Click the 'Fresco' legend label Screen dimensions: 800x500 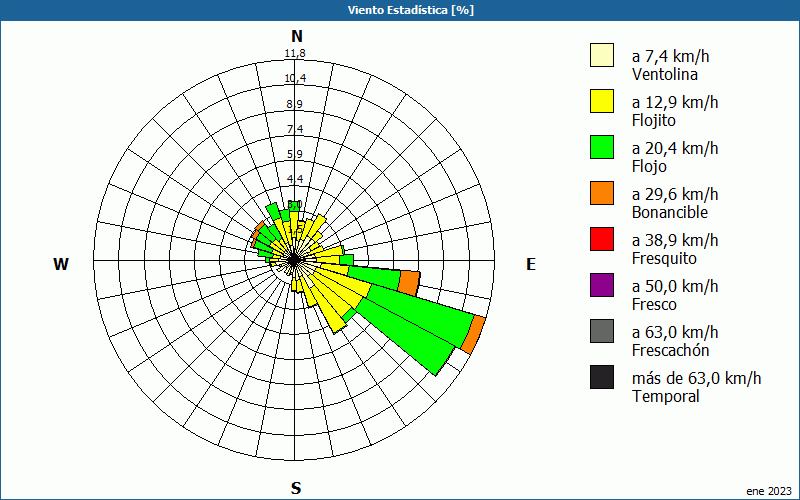coord(655,304)
